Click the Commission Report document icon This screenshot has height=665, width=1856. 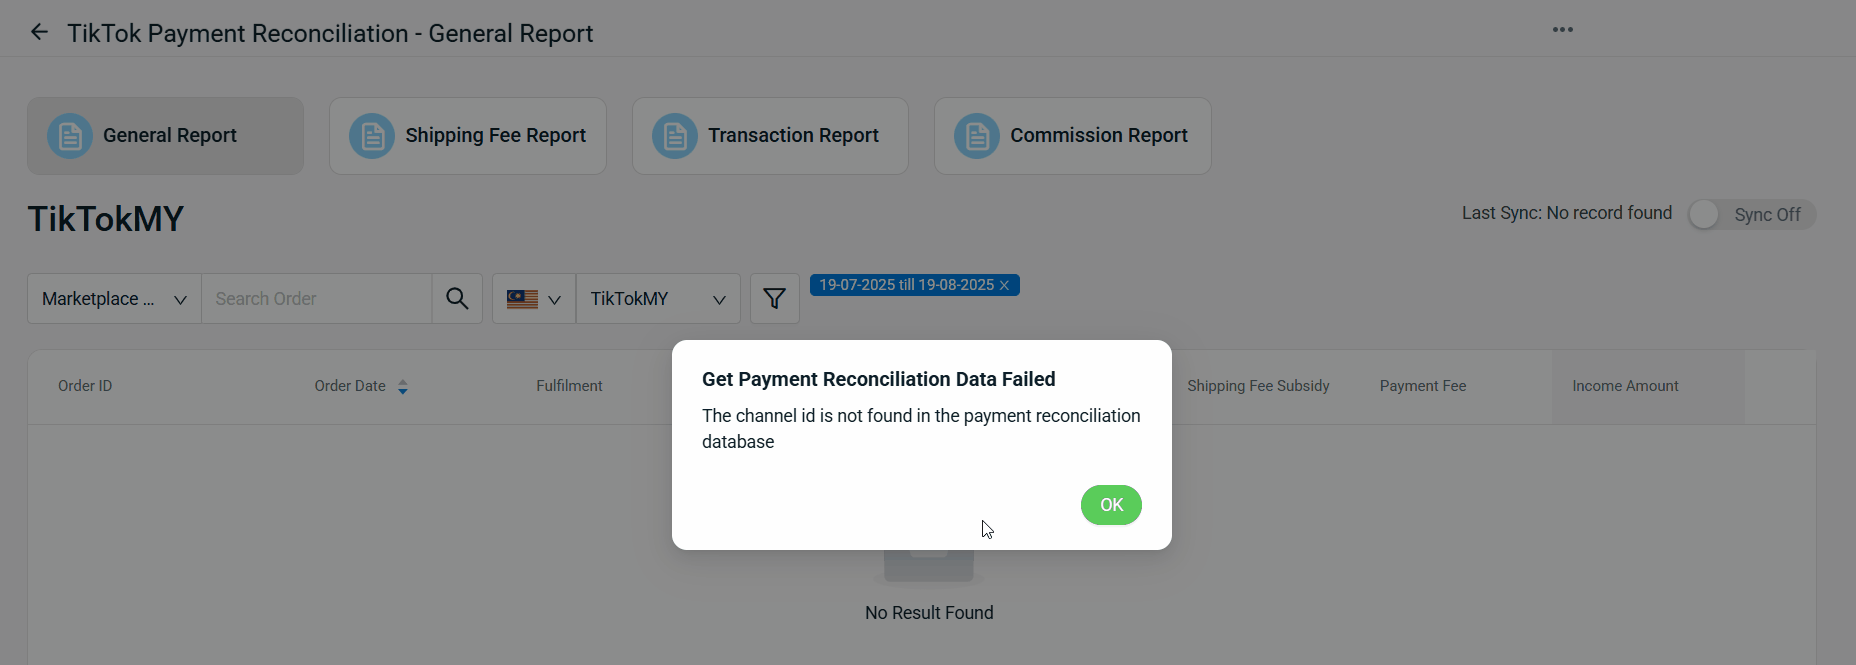[977, 136]
